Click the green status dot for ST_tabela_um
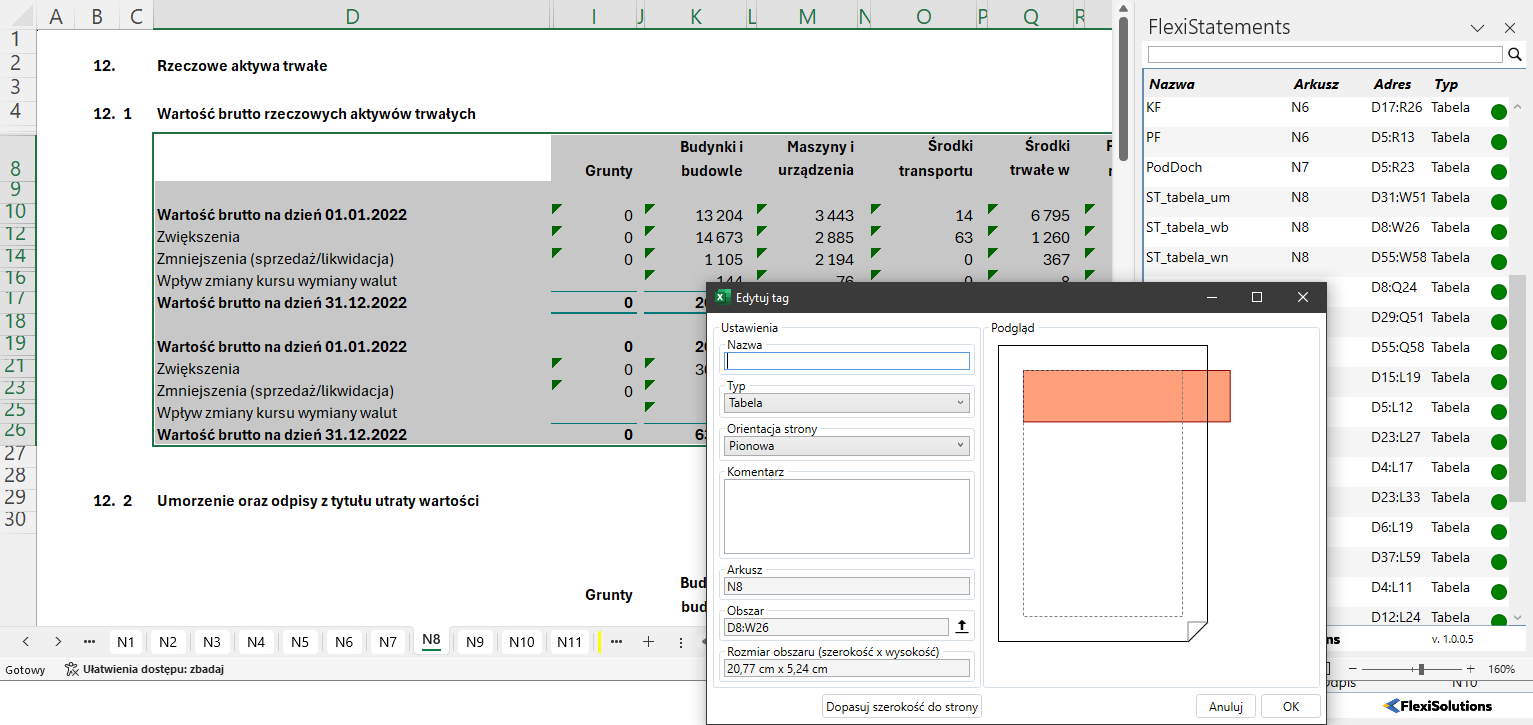This screenshot has width=1533, height=725. click(1498, 202)
